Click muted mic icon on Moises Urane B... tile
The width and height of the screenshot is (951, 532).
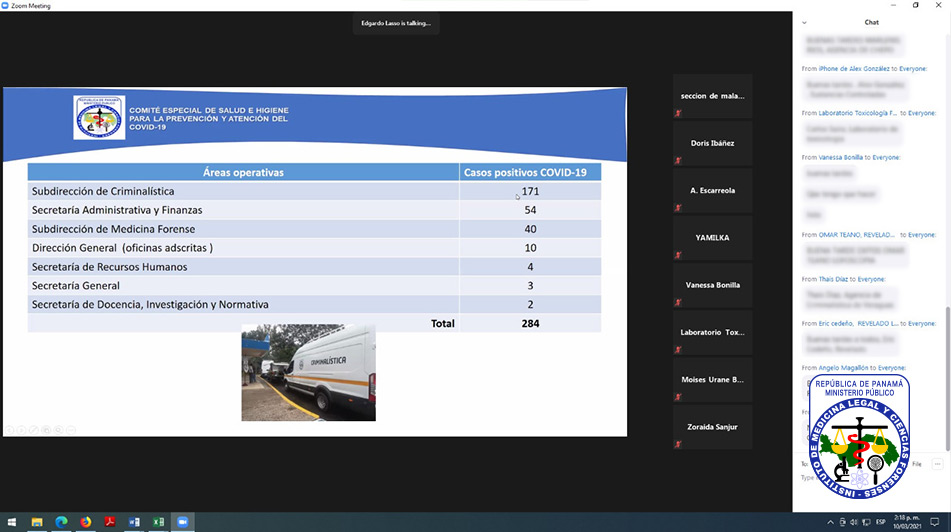pos(678,397)
